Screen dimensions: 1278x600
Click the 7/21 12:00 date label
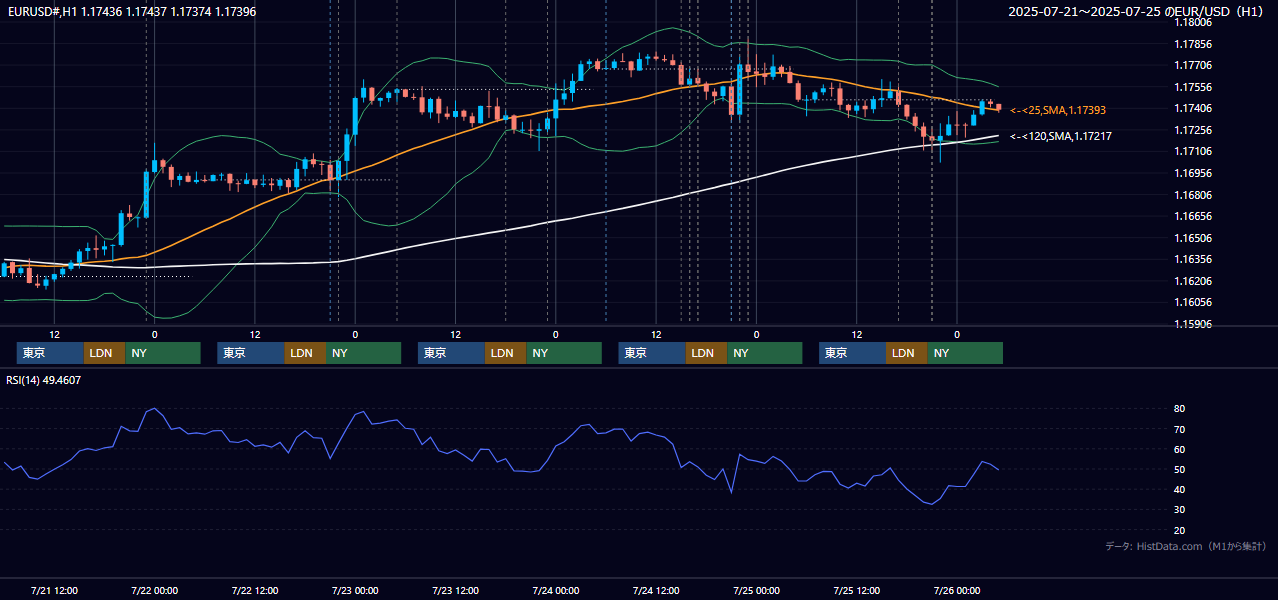point(55,590)
